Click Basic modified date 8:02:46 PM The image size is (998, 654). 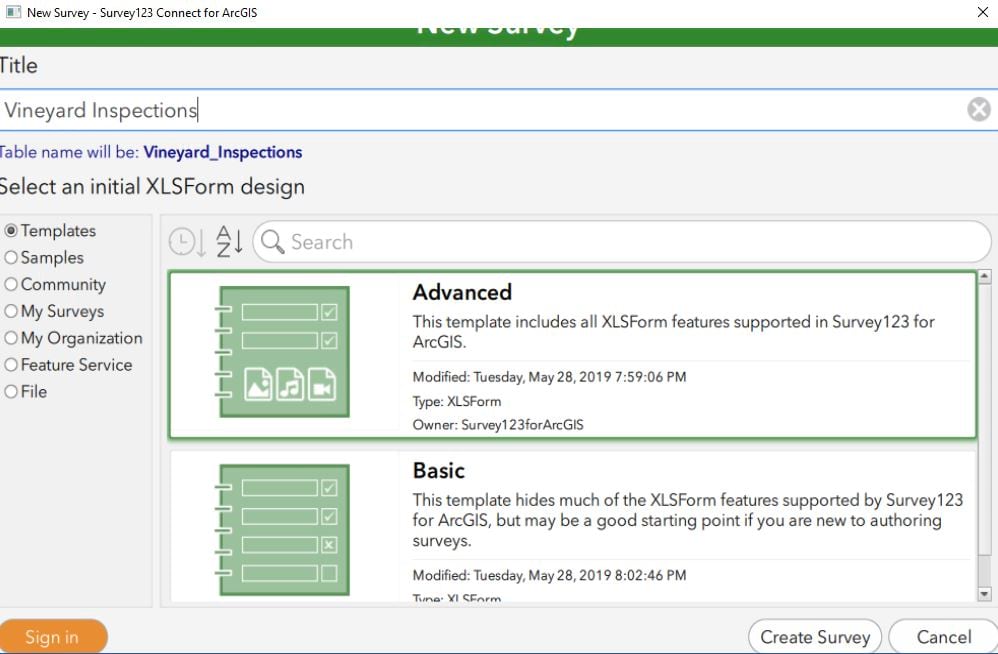point(549,575)
